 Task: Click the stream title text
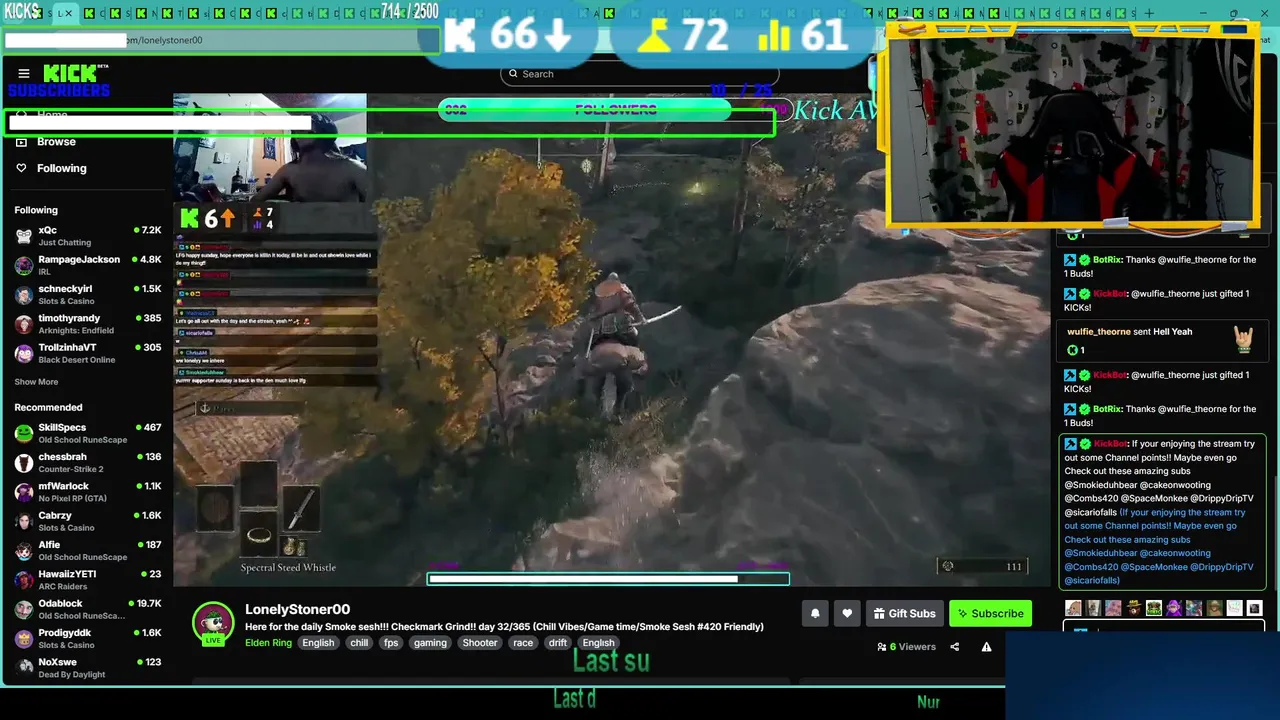(504, 627)
